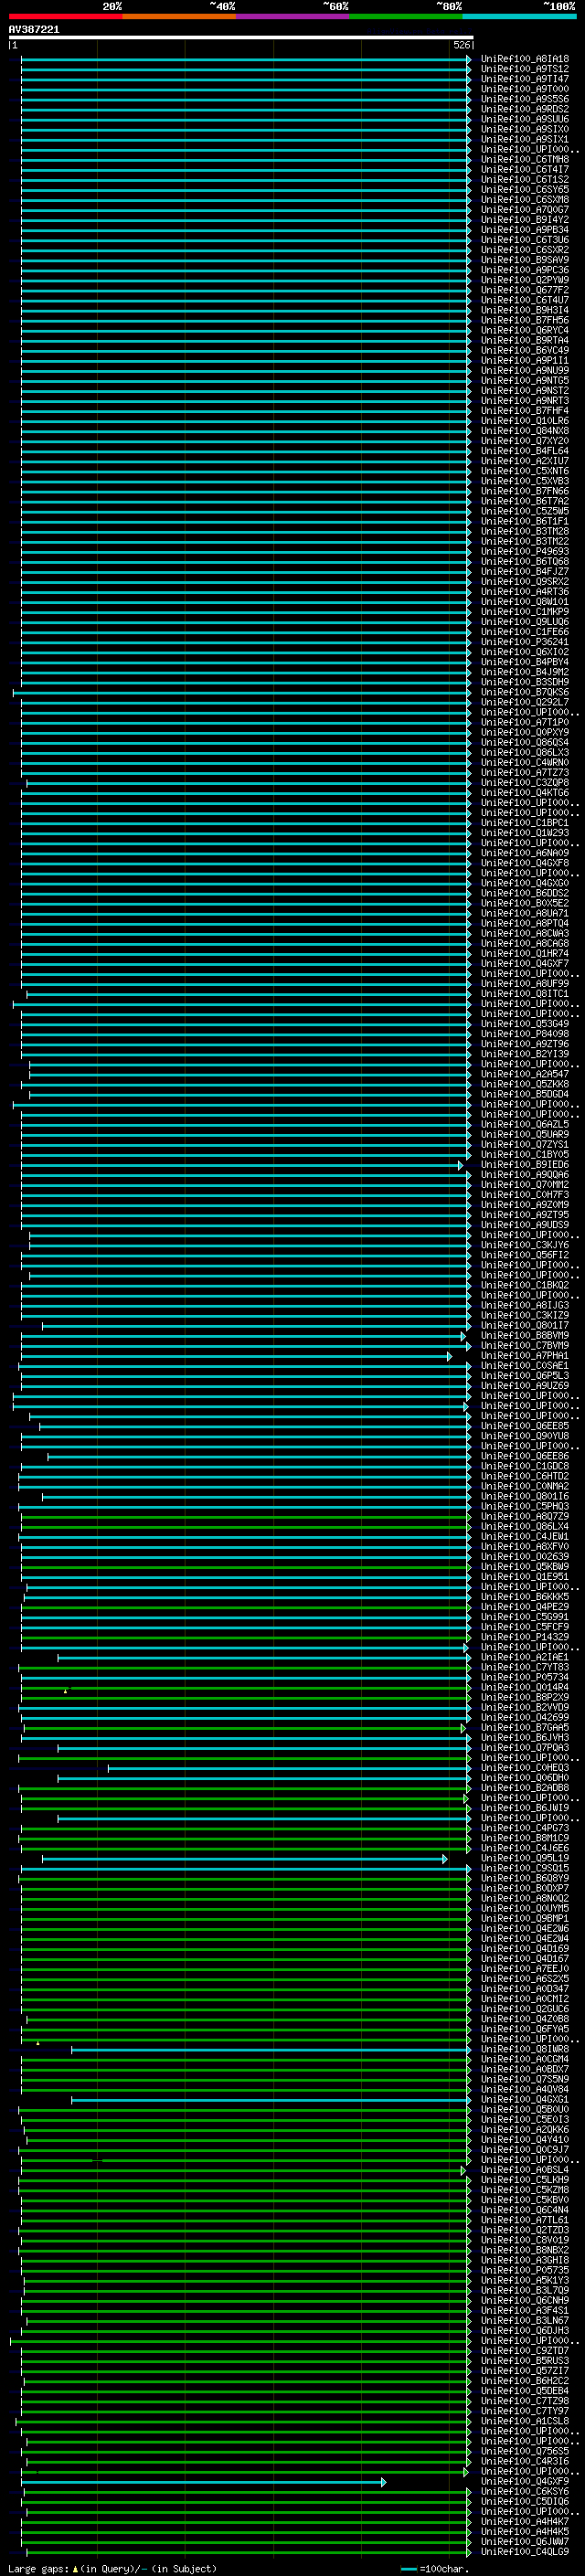
Task: Click the orange ~40% identity legend segment
Action: (179, 16)
